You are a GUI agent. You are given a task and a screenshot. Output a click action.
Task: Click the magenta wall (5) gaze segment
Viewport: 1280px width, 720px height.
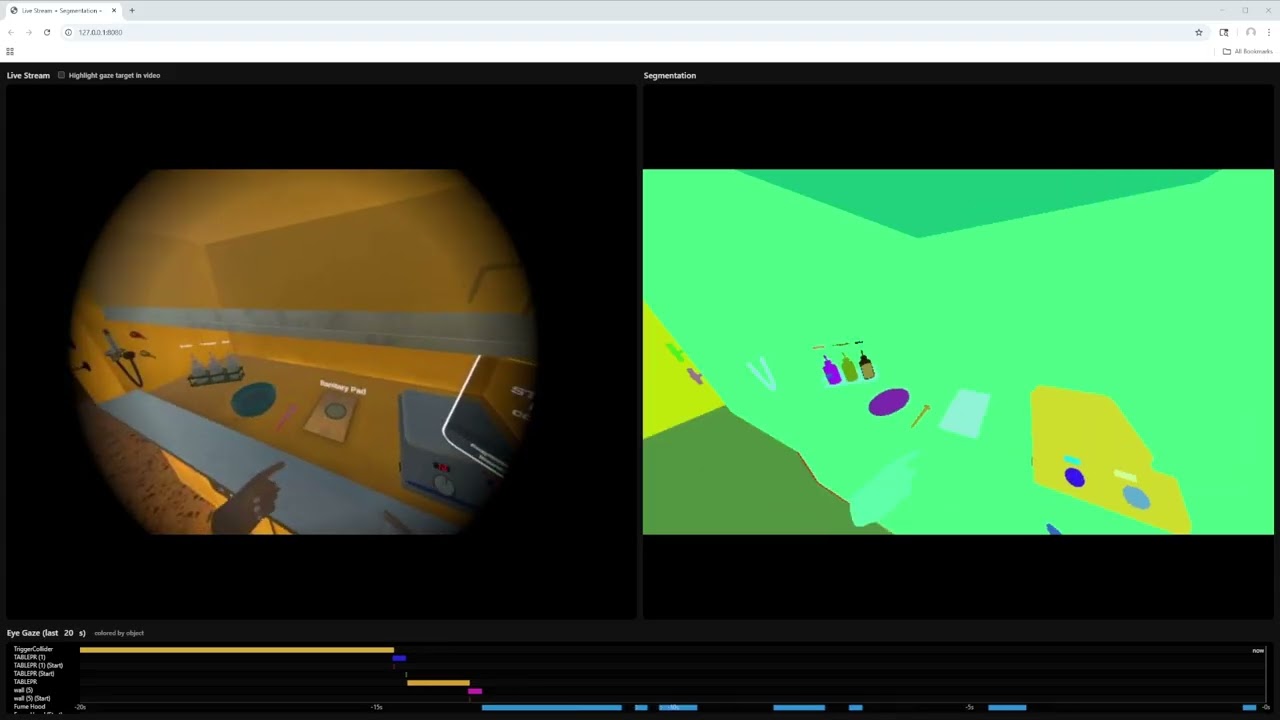pyautogui.click(x=475, y=690)
